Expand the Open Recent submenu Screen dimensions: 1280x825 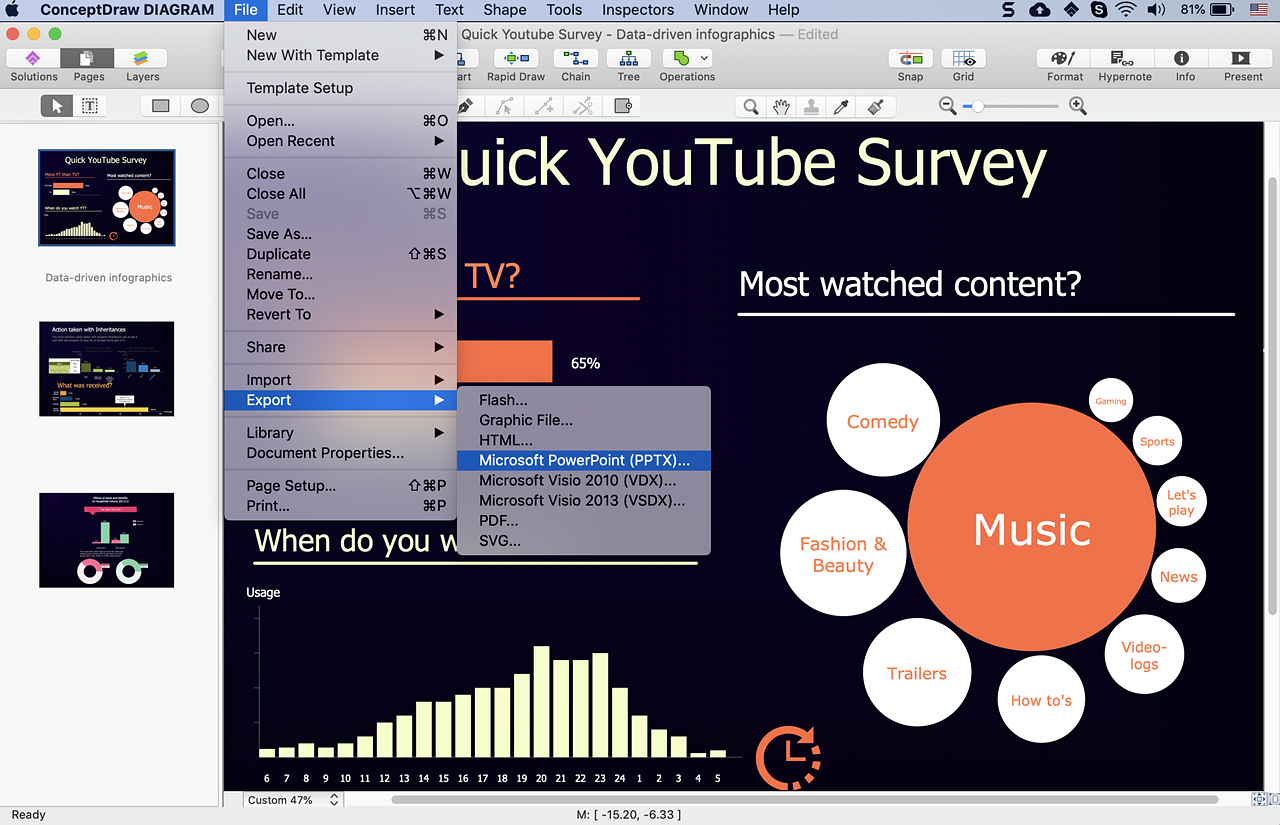(340, 141)
